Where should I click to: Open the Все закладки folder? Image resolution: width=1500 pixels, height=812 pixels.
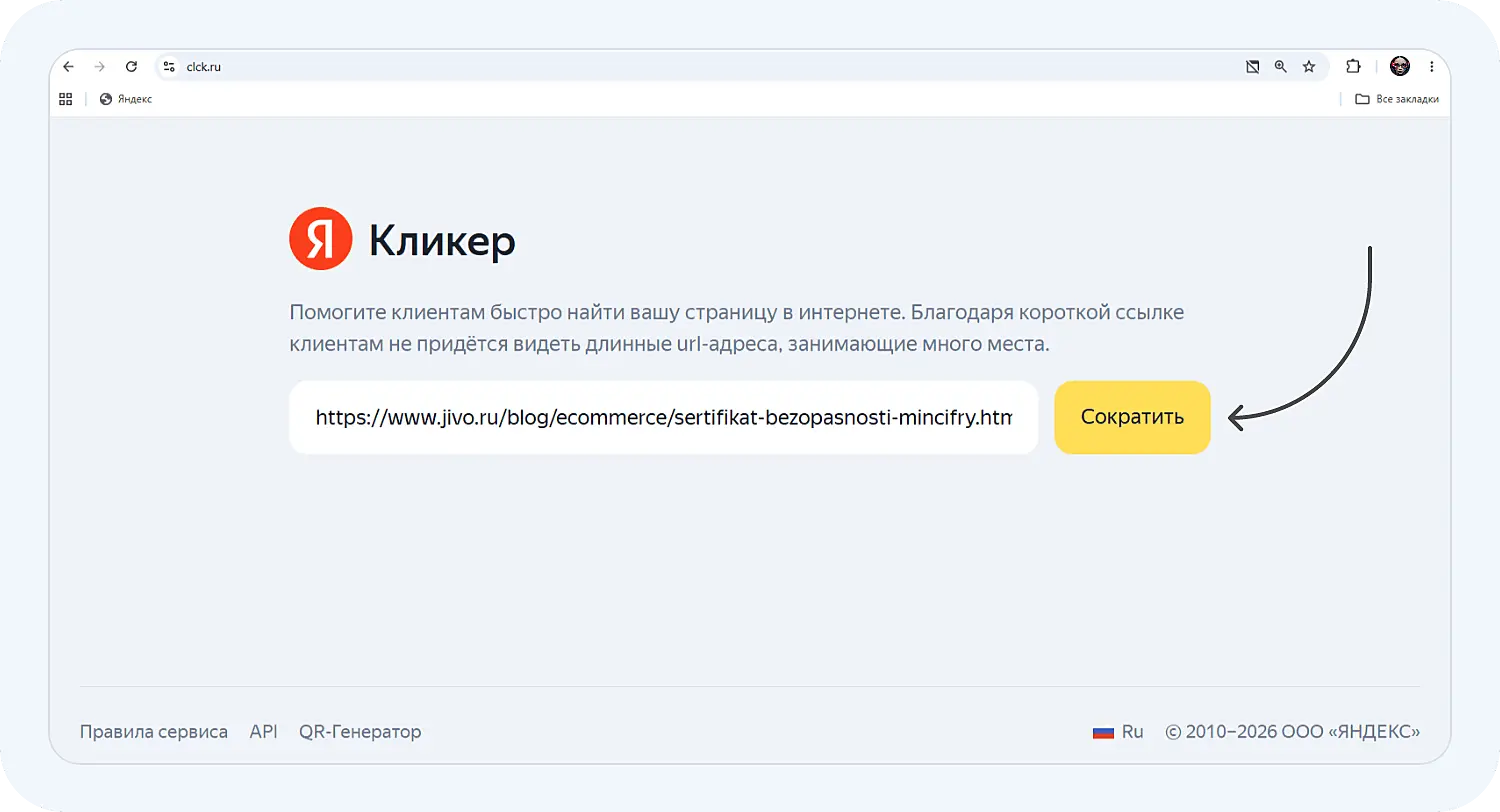point(1397,99)
